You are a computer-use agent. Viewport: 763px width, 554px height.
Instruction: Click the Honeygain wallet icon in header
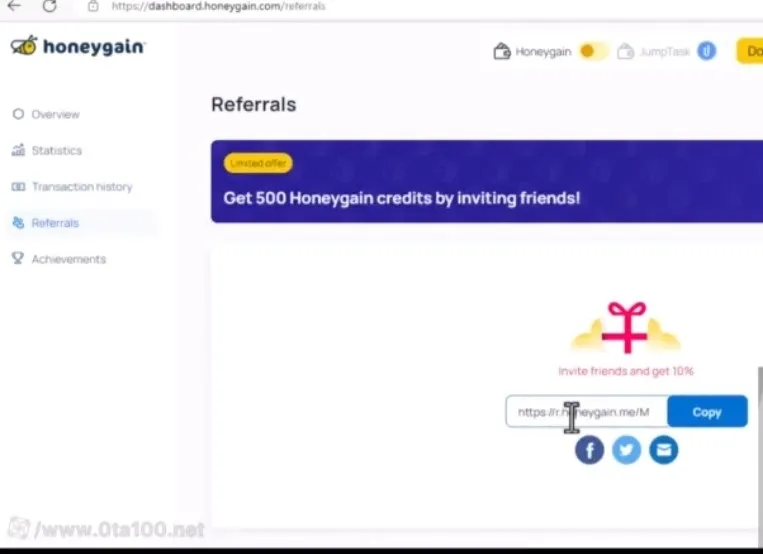coord(502,51)
